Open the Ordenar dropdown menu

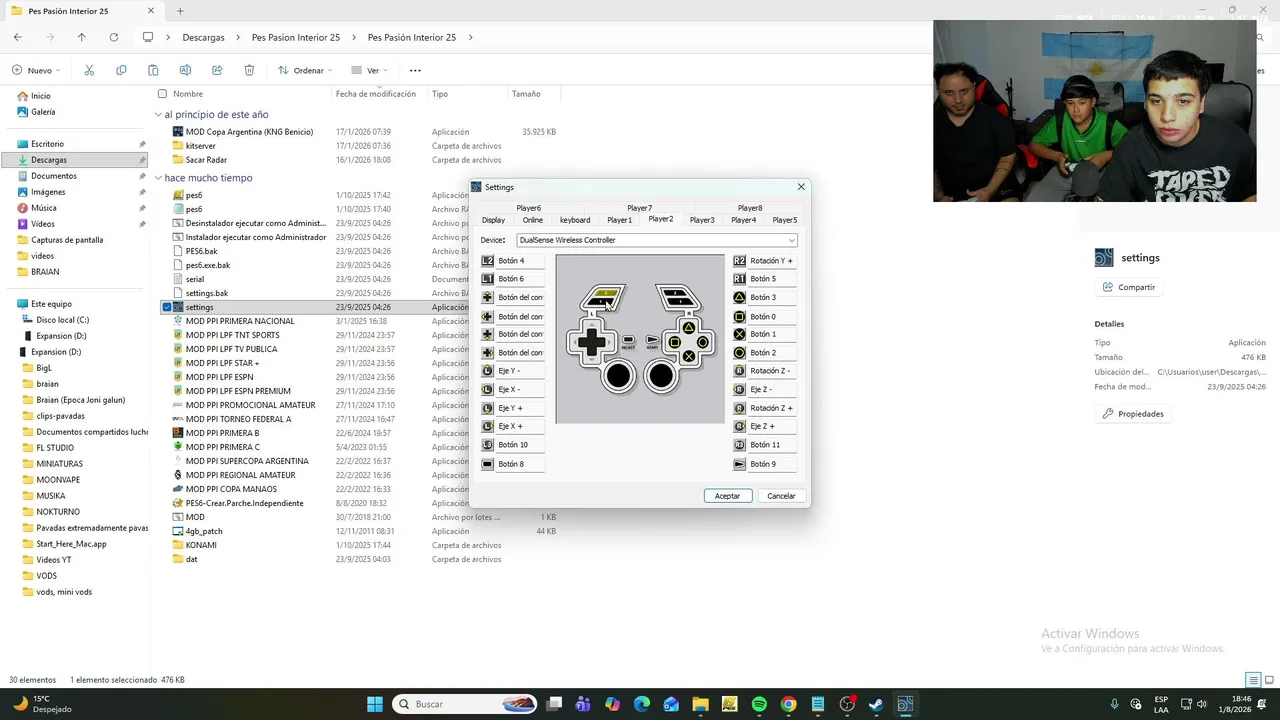tap(306, 70)
